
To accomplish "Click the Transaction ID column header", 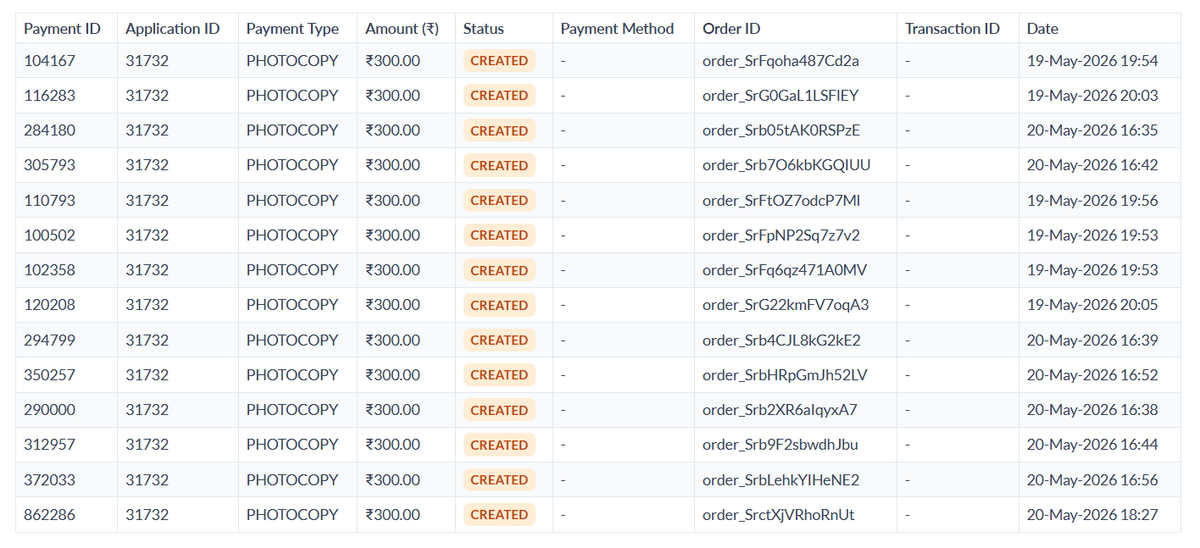I will [952, 29].
